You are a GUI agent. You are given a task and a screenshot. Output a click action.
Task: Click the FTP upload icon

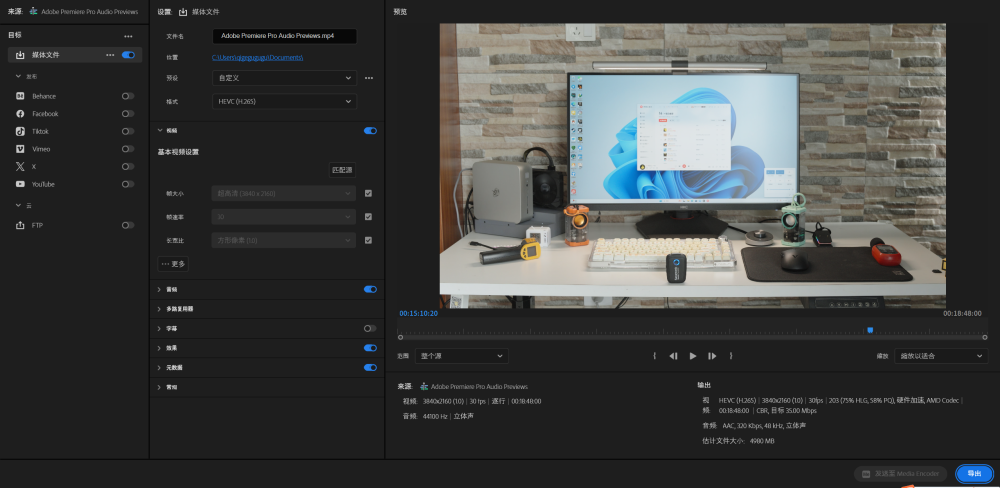(x=20, y=225)
